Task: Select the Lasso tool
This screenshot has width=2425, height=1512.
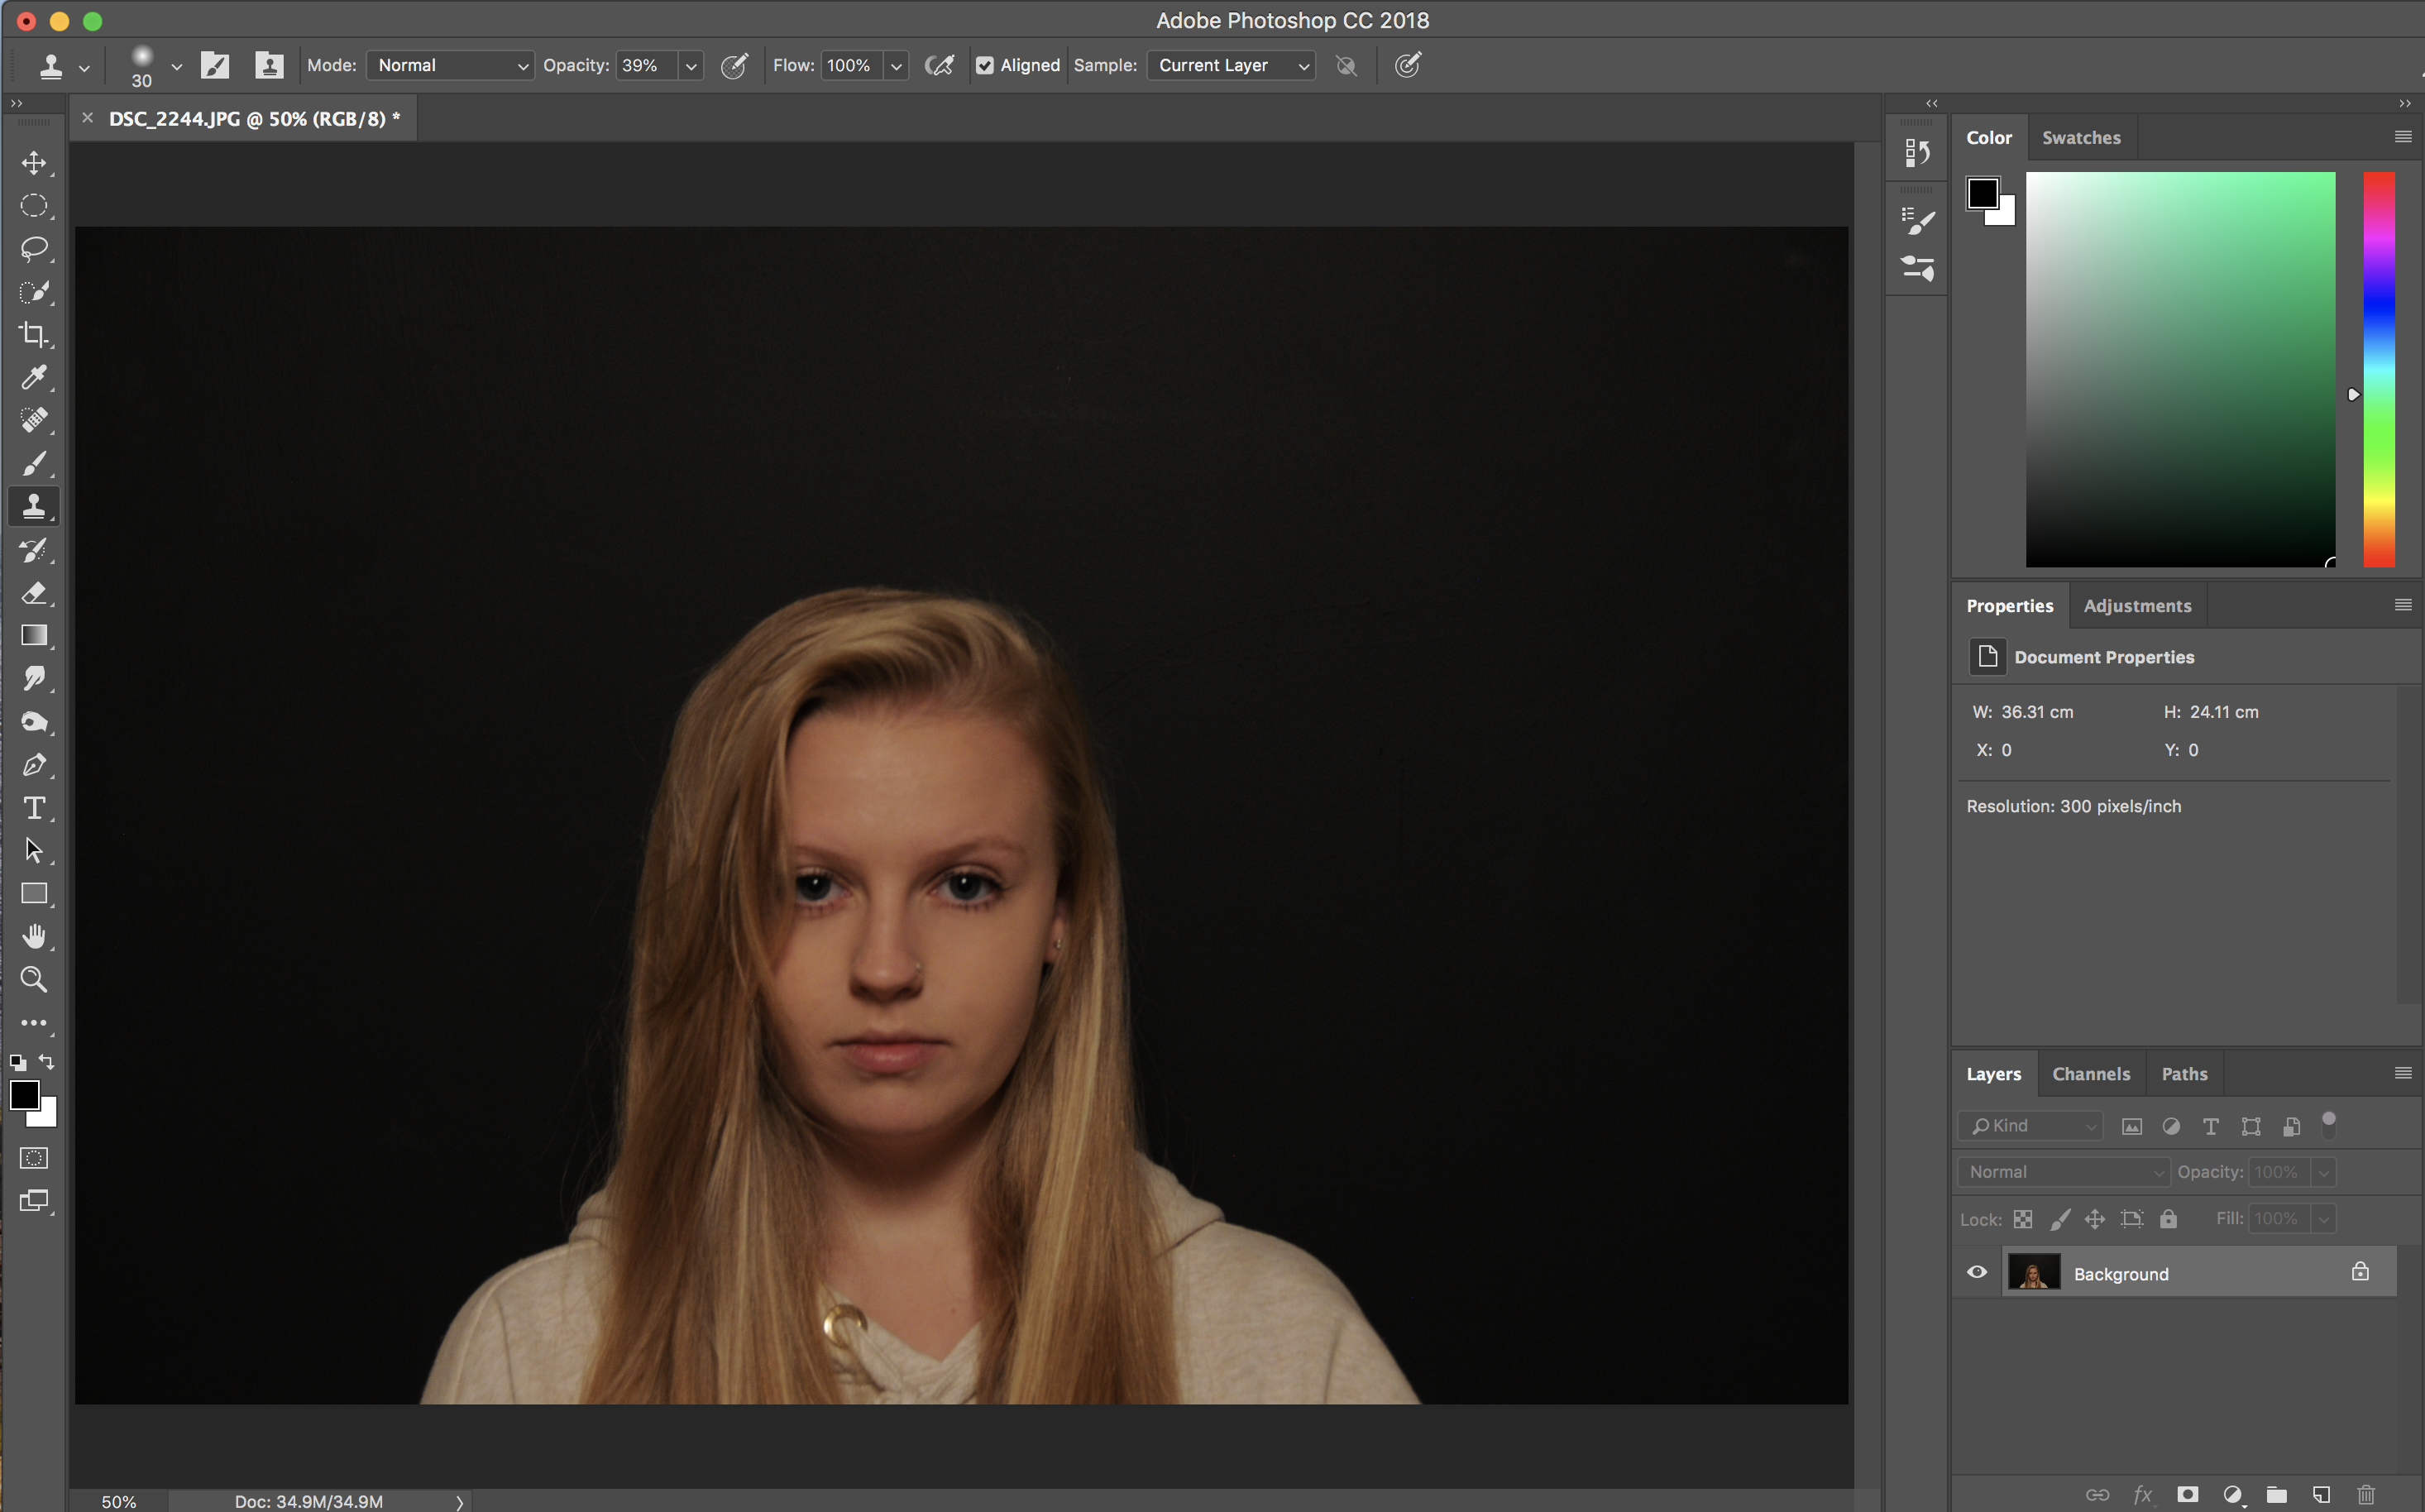Action: [x=34, y=248]
